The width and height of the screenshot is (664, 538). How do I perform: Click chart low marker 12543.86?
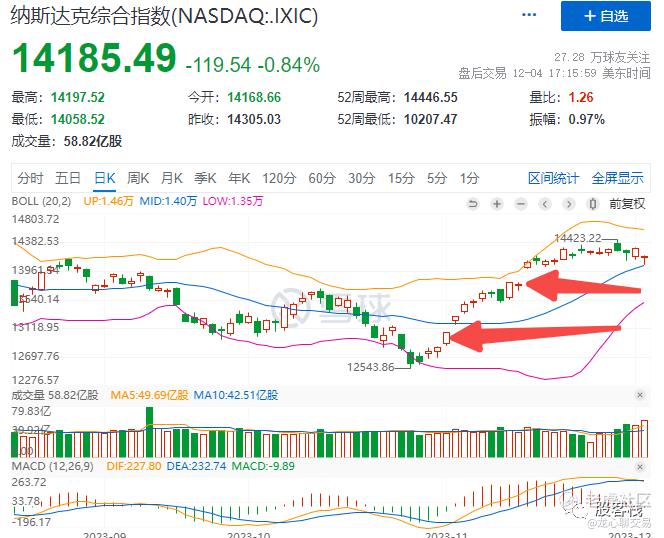click(x=371, y=367)
